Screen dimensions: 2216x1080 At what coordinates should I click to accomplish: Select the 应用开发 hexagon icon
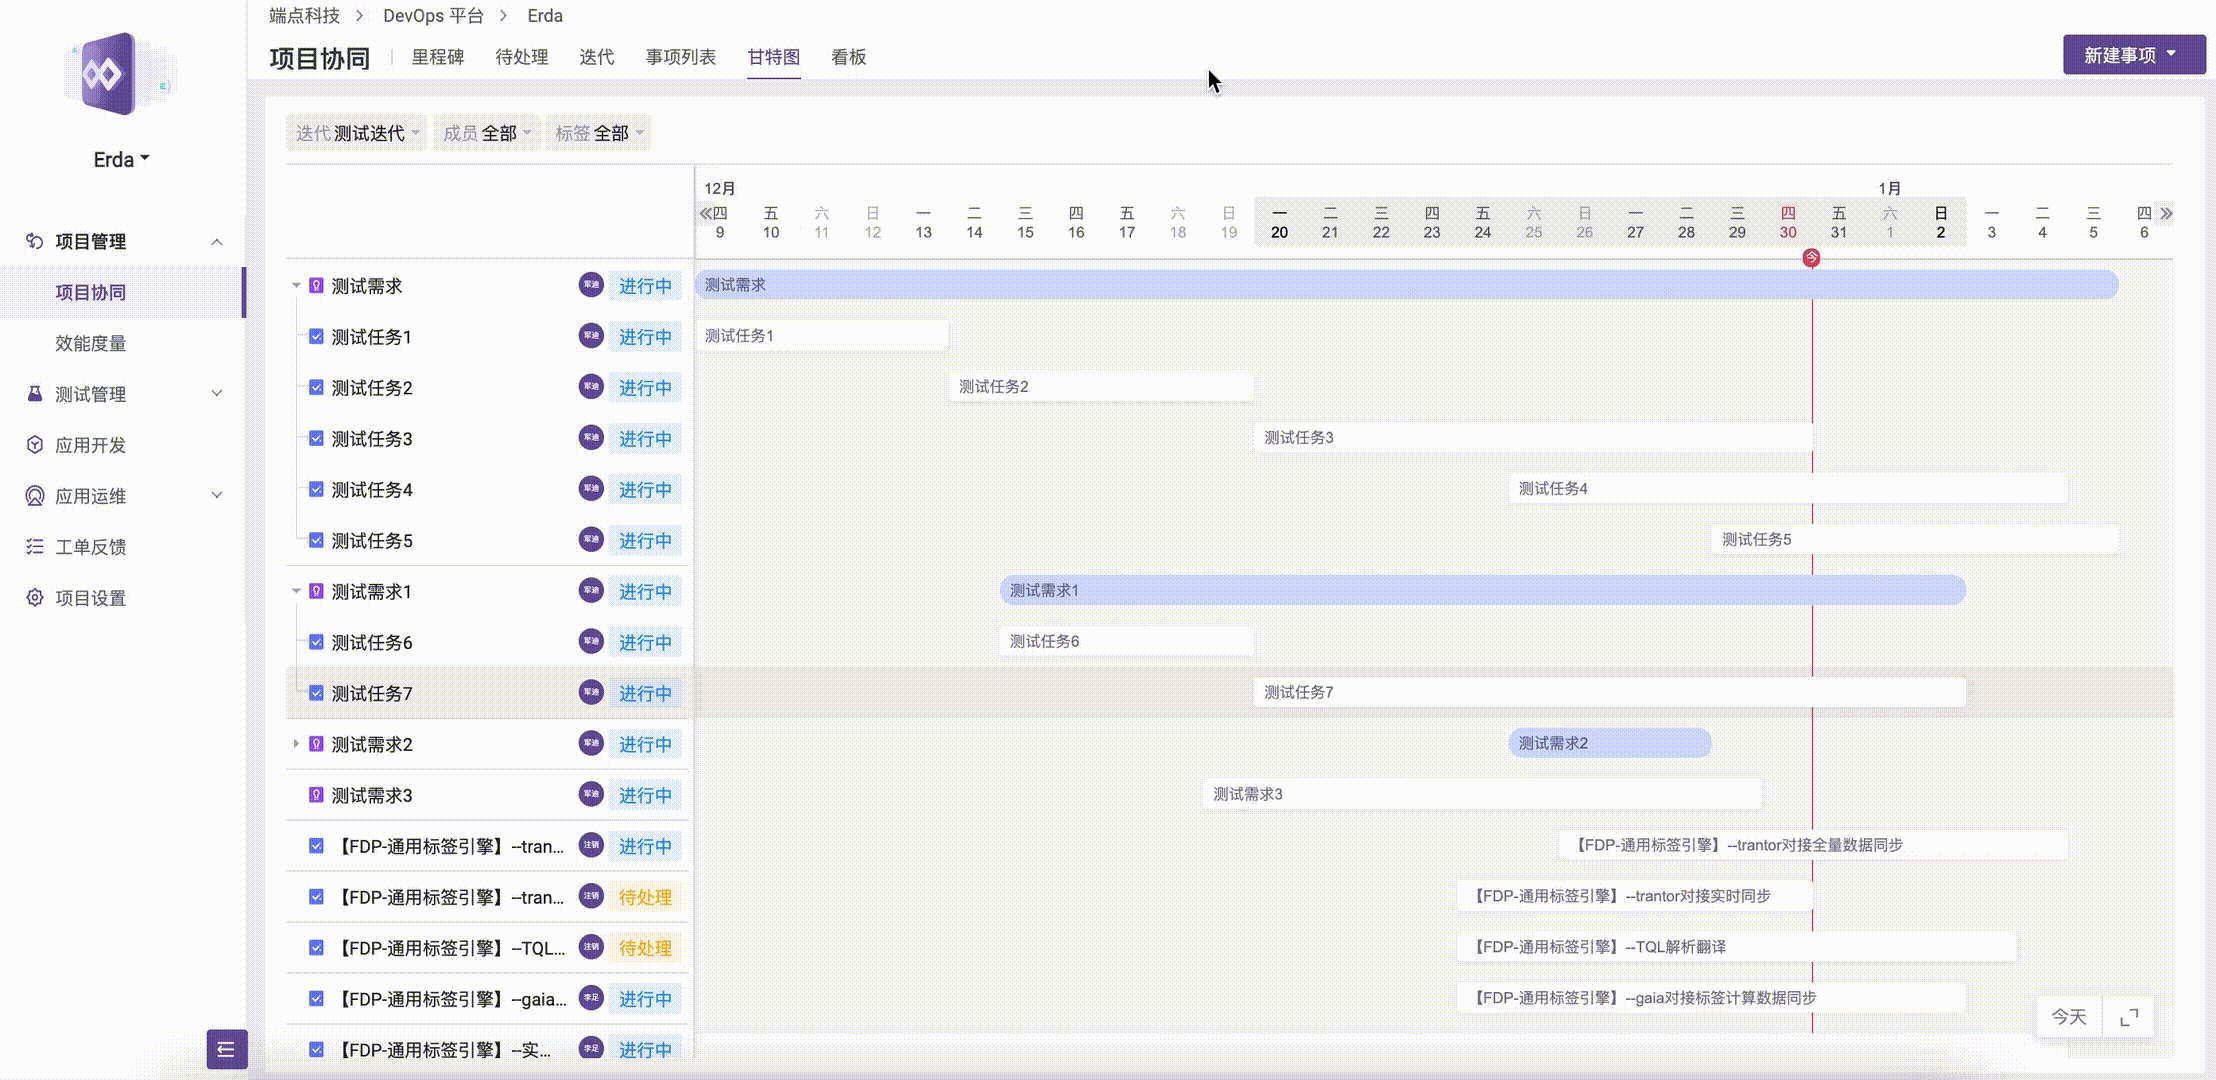[x=33, y=445]
